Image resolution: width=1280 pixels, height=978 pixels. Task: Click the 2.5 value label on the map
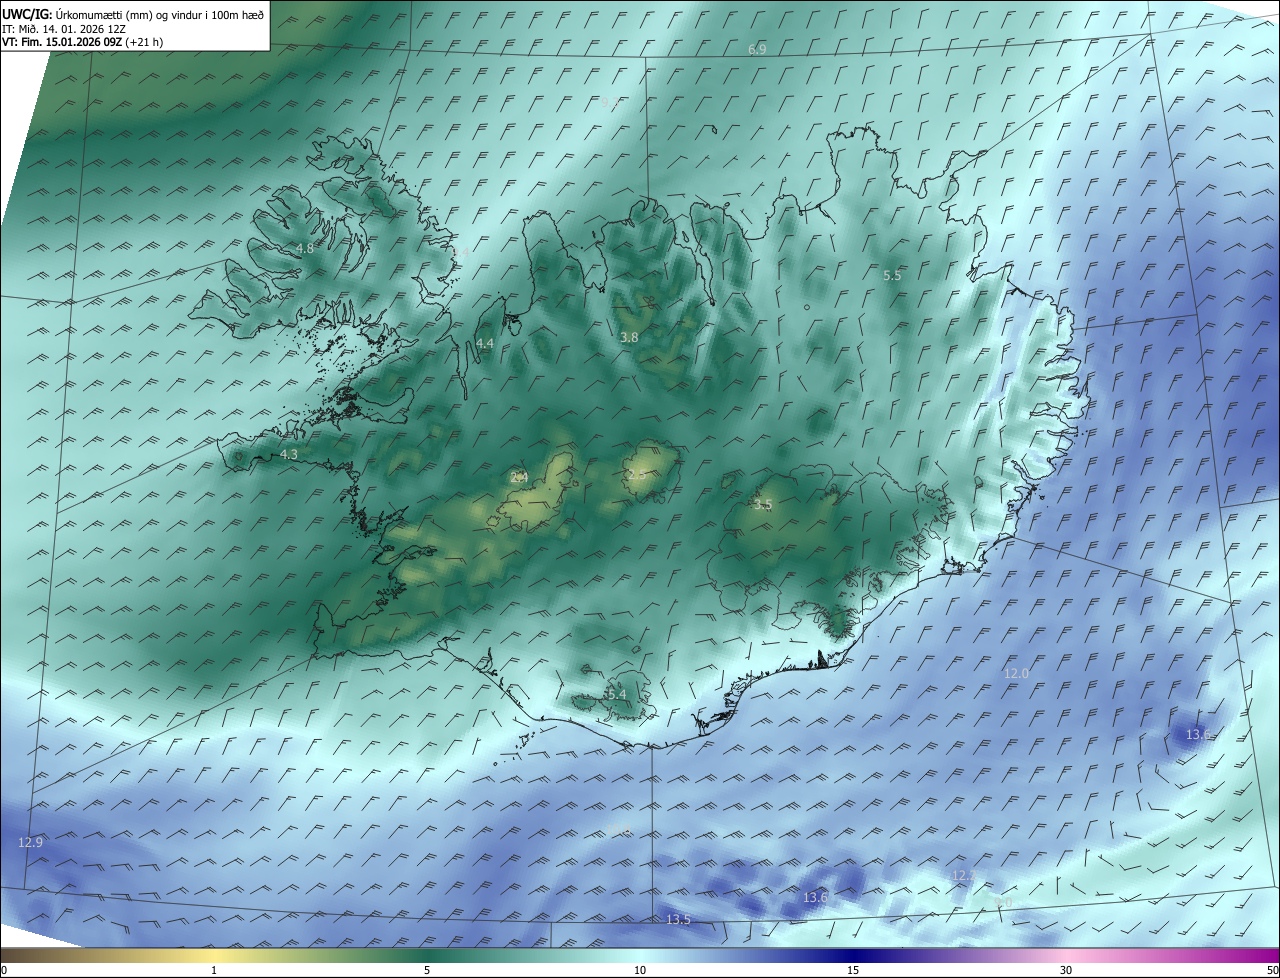click(636, 474)
